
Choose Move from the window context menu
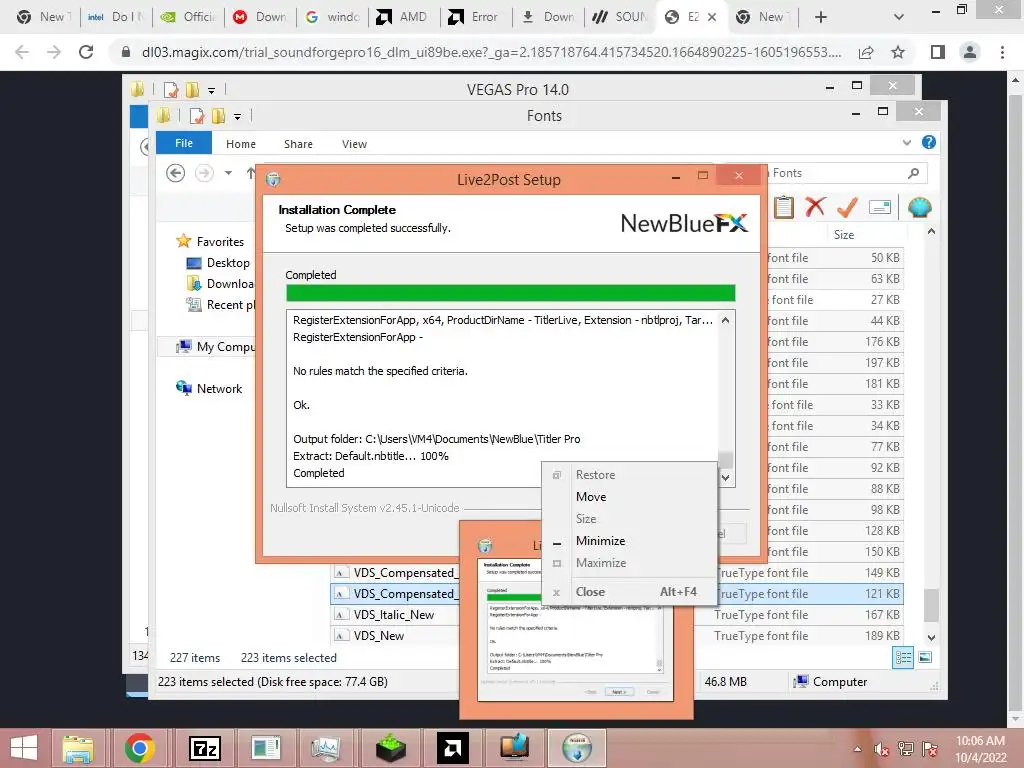pos(591,497)
